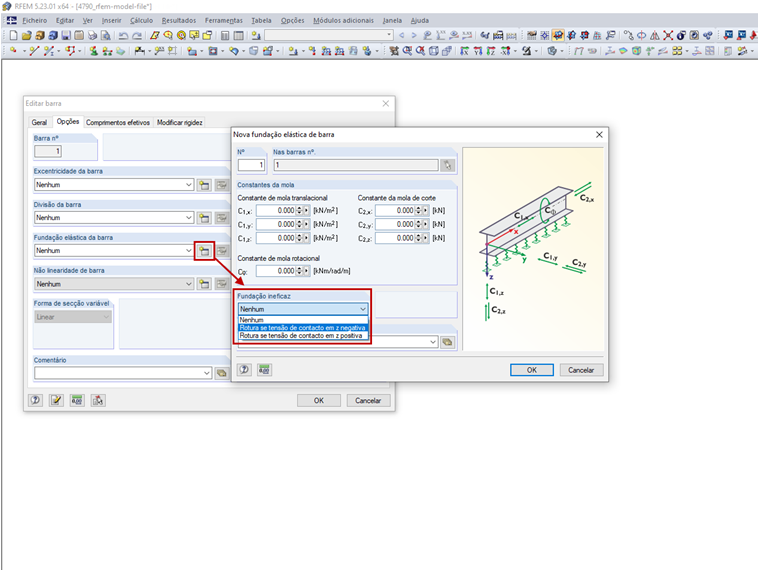Image resolution: width=760 pixels, height=570 pixels.
Task: Open print preview toolbar icon
Action: point(105,35)
